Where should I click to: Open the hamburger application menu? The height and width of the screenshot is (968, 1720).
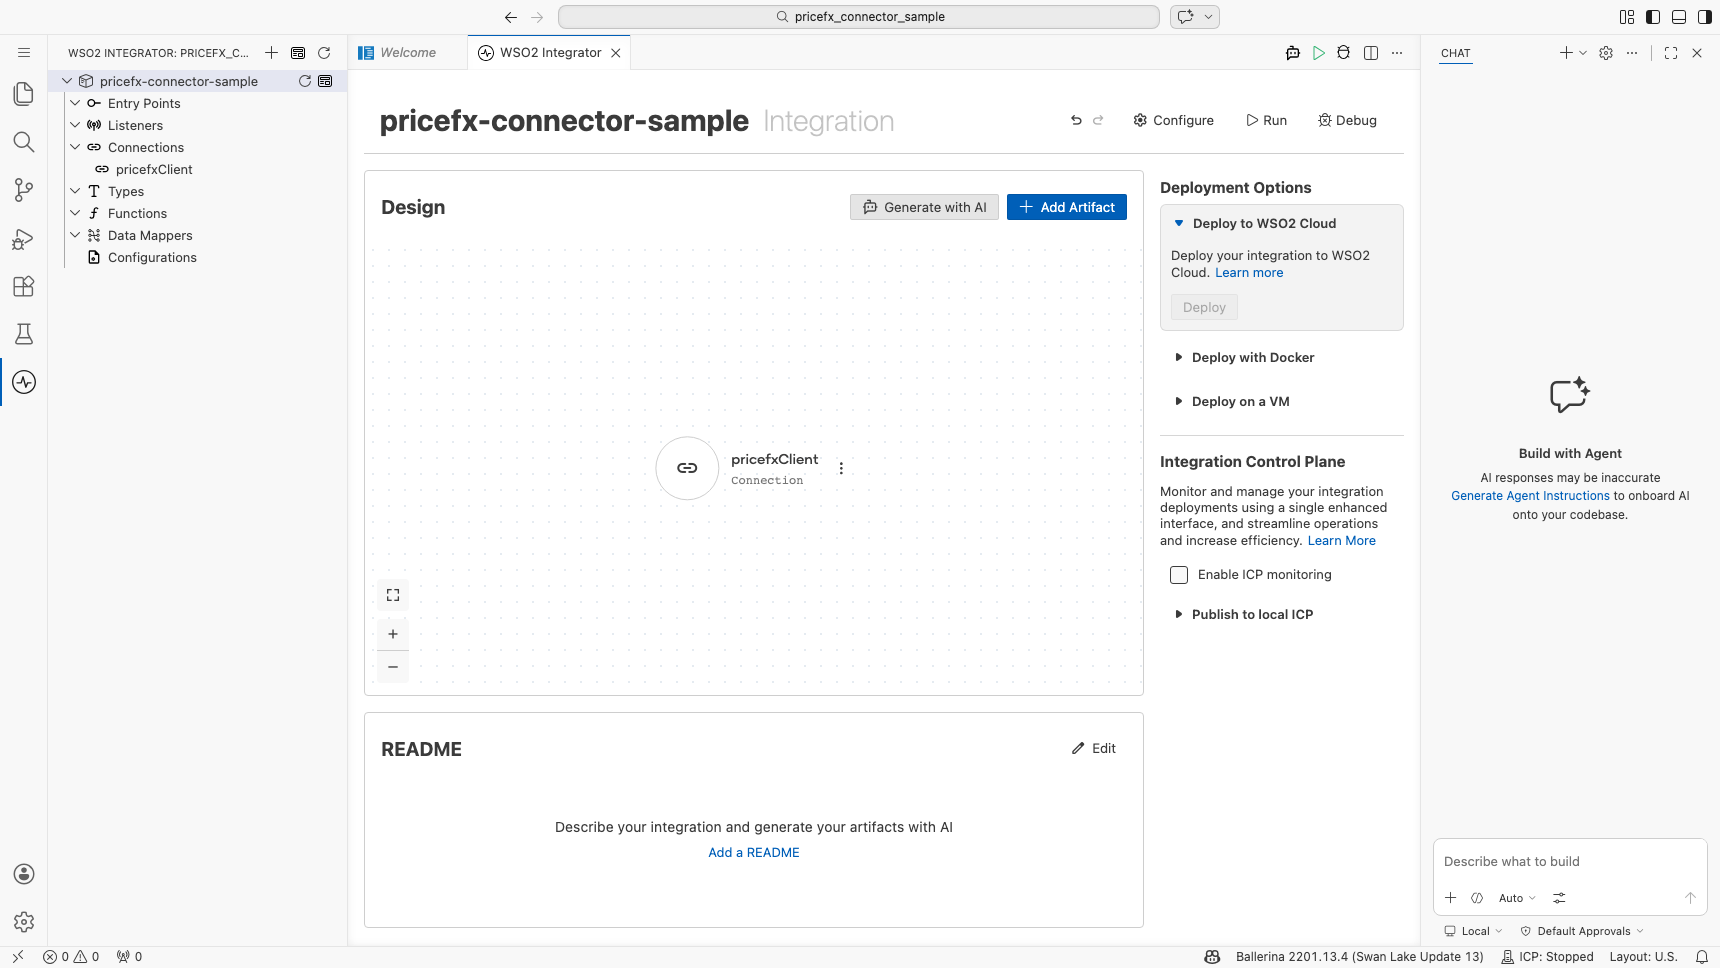[x=24, y=53]
